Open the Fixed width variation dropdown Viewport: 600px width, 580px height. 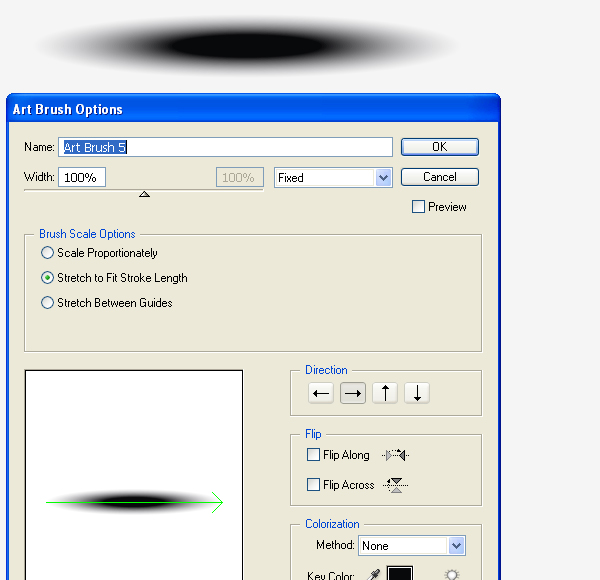point(333,178)
